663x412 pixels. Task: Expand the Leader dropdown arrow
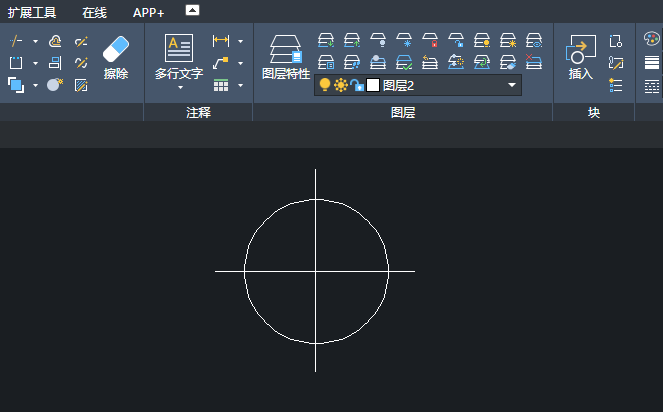coord(241,63)
